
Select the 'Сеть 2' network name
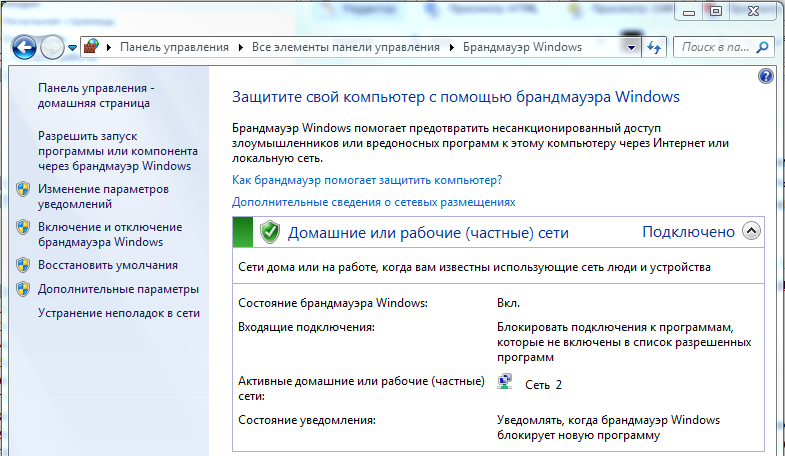click(543, 385)
